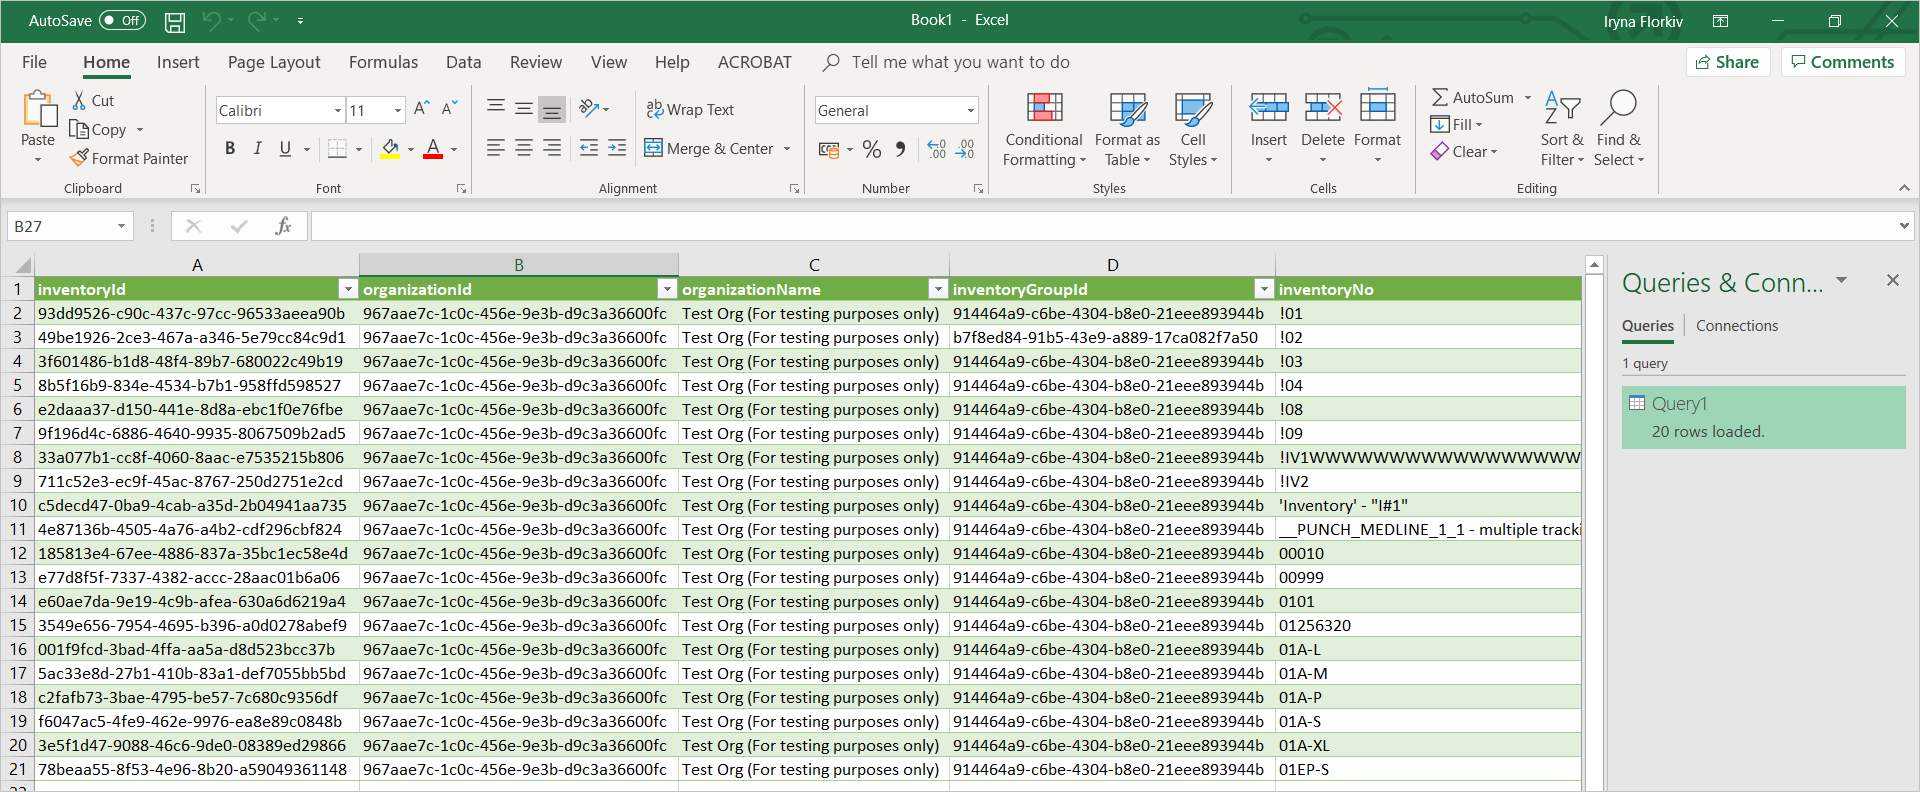This screenshot has width=1920, height=792.
Task: Activate the Format Painter brush
Action: coord(79,158)
